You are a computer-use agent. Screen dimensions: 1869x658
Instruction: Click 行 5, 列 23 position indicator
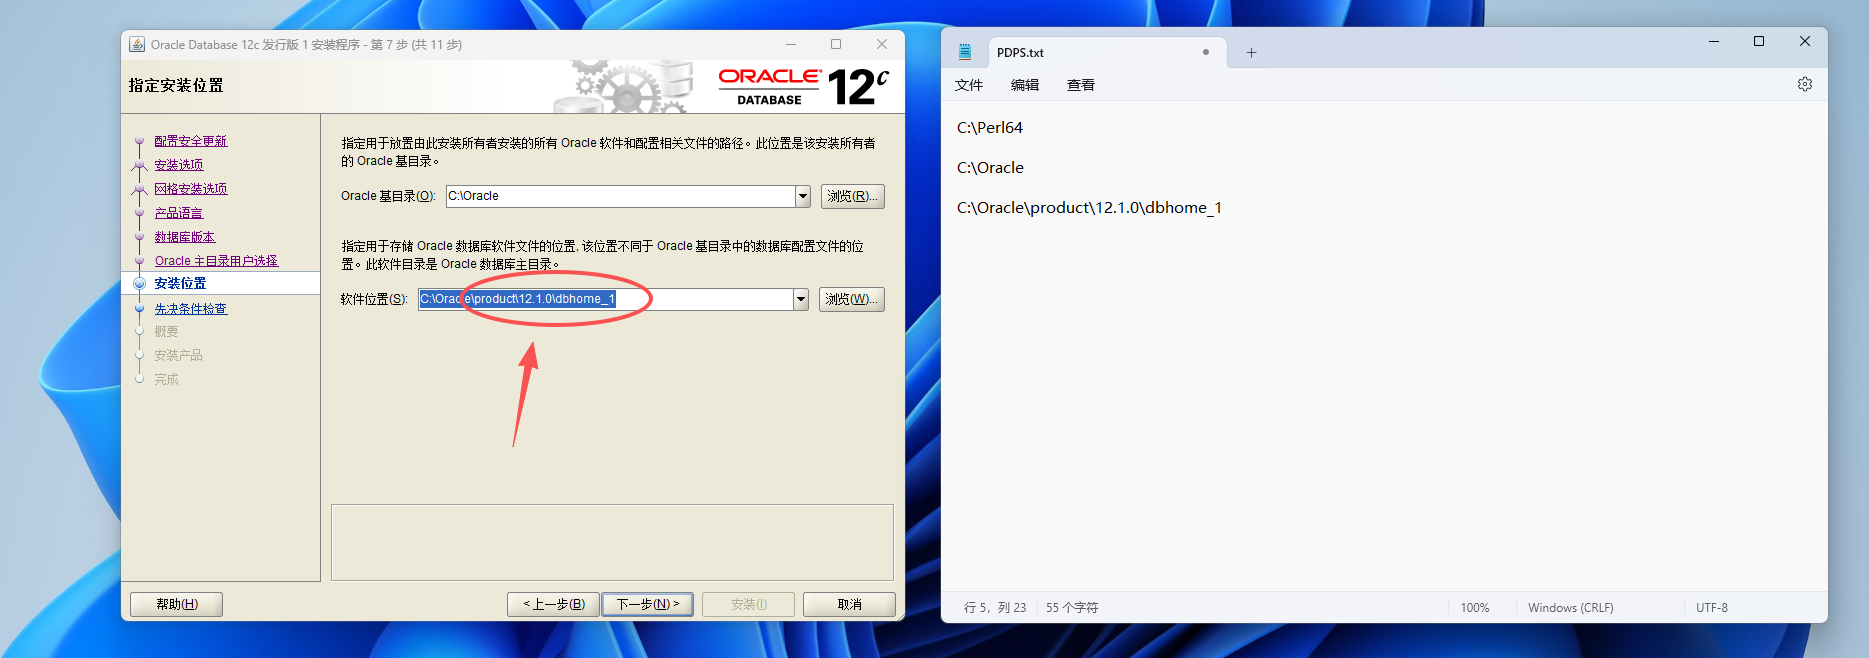[995, 608]
